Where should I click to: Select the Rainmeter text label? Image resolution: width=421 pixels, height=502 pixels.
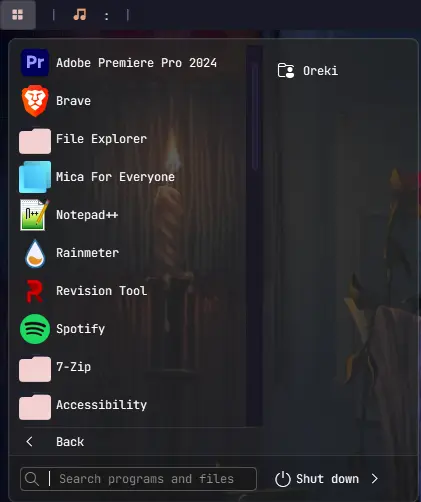click(x=87, y=253)
